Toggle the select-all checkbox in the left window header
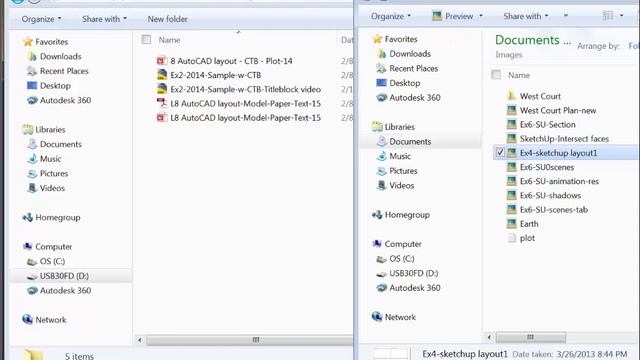The width and height of the screenshot is (640, 360). point(146,40)
